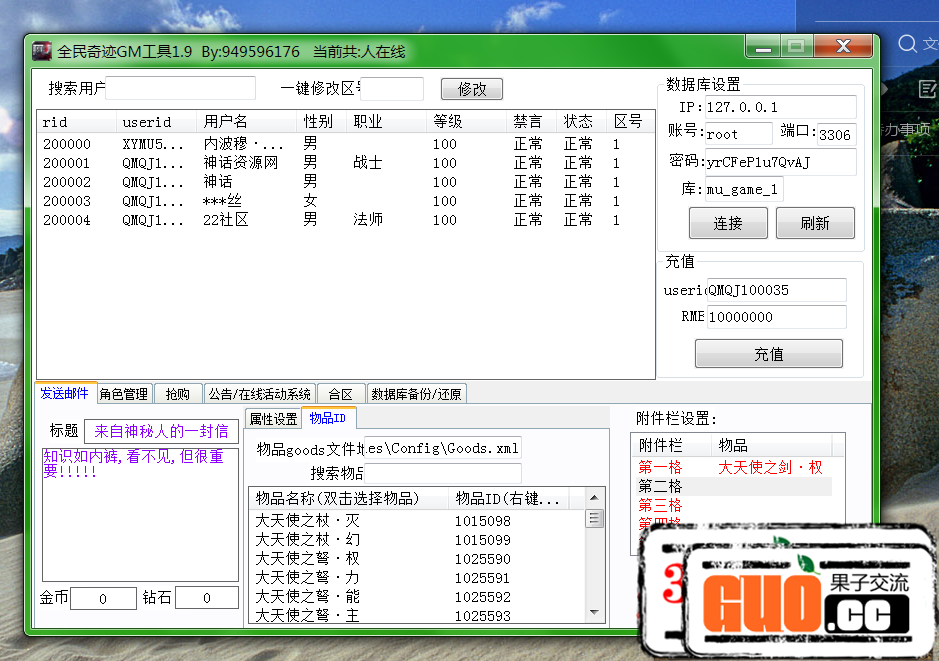Image resolution: width=939 pixels, height=661 pixels.
Task: Select user row 200001 神话资源网
Action: click(240, 163)
